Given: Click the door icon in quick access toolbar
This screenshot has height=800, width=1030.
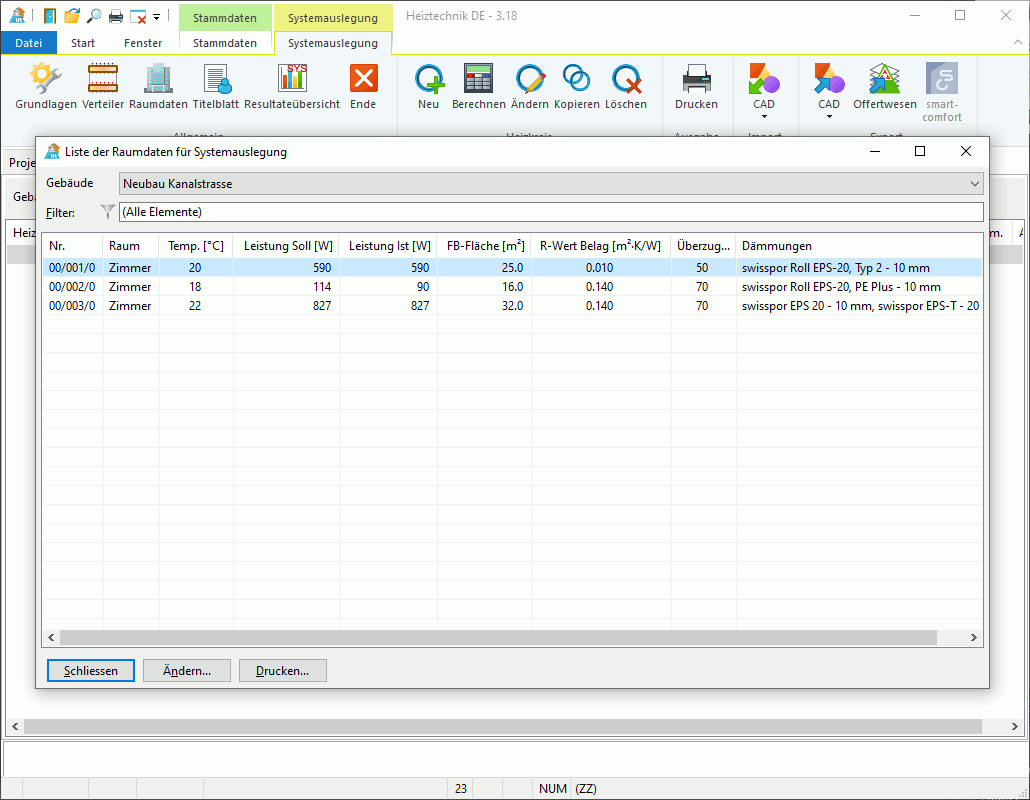Looking at the screenshot, I should (x=49, y=16).
